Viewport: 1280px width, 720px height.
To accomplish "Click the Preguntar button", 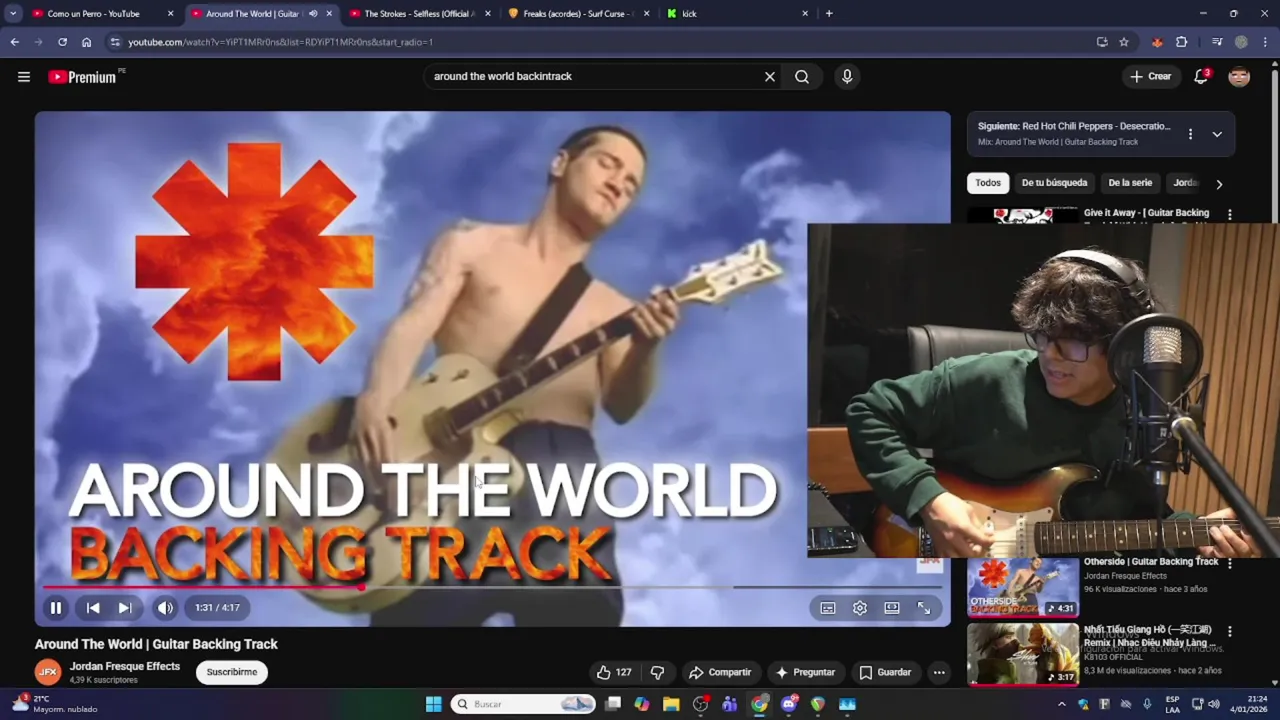I will [805, 672].
